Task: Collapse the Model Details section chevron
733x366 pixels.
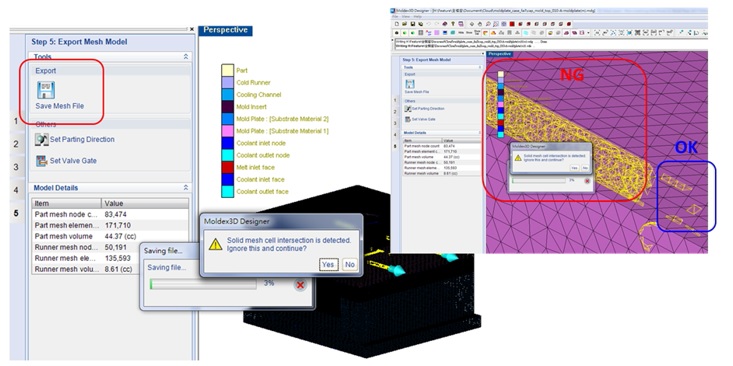Action: (x=186, y=188)
